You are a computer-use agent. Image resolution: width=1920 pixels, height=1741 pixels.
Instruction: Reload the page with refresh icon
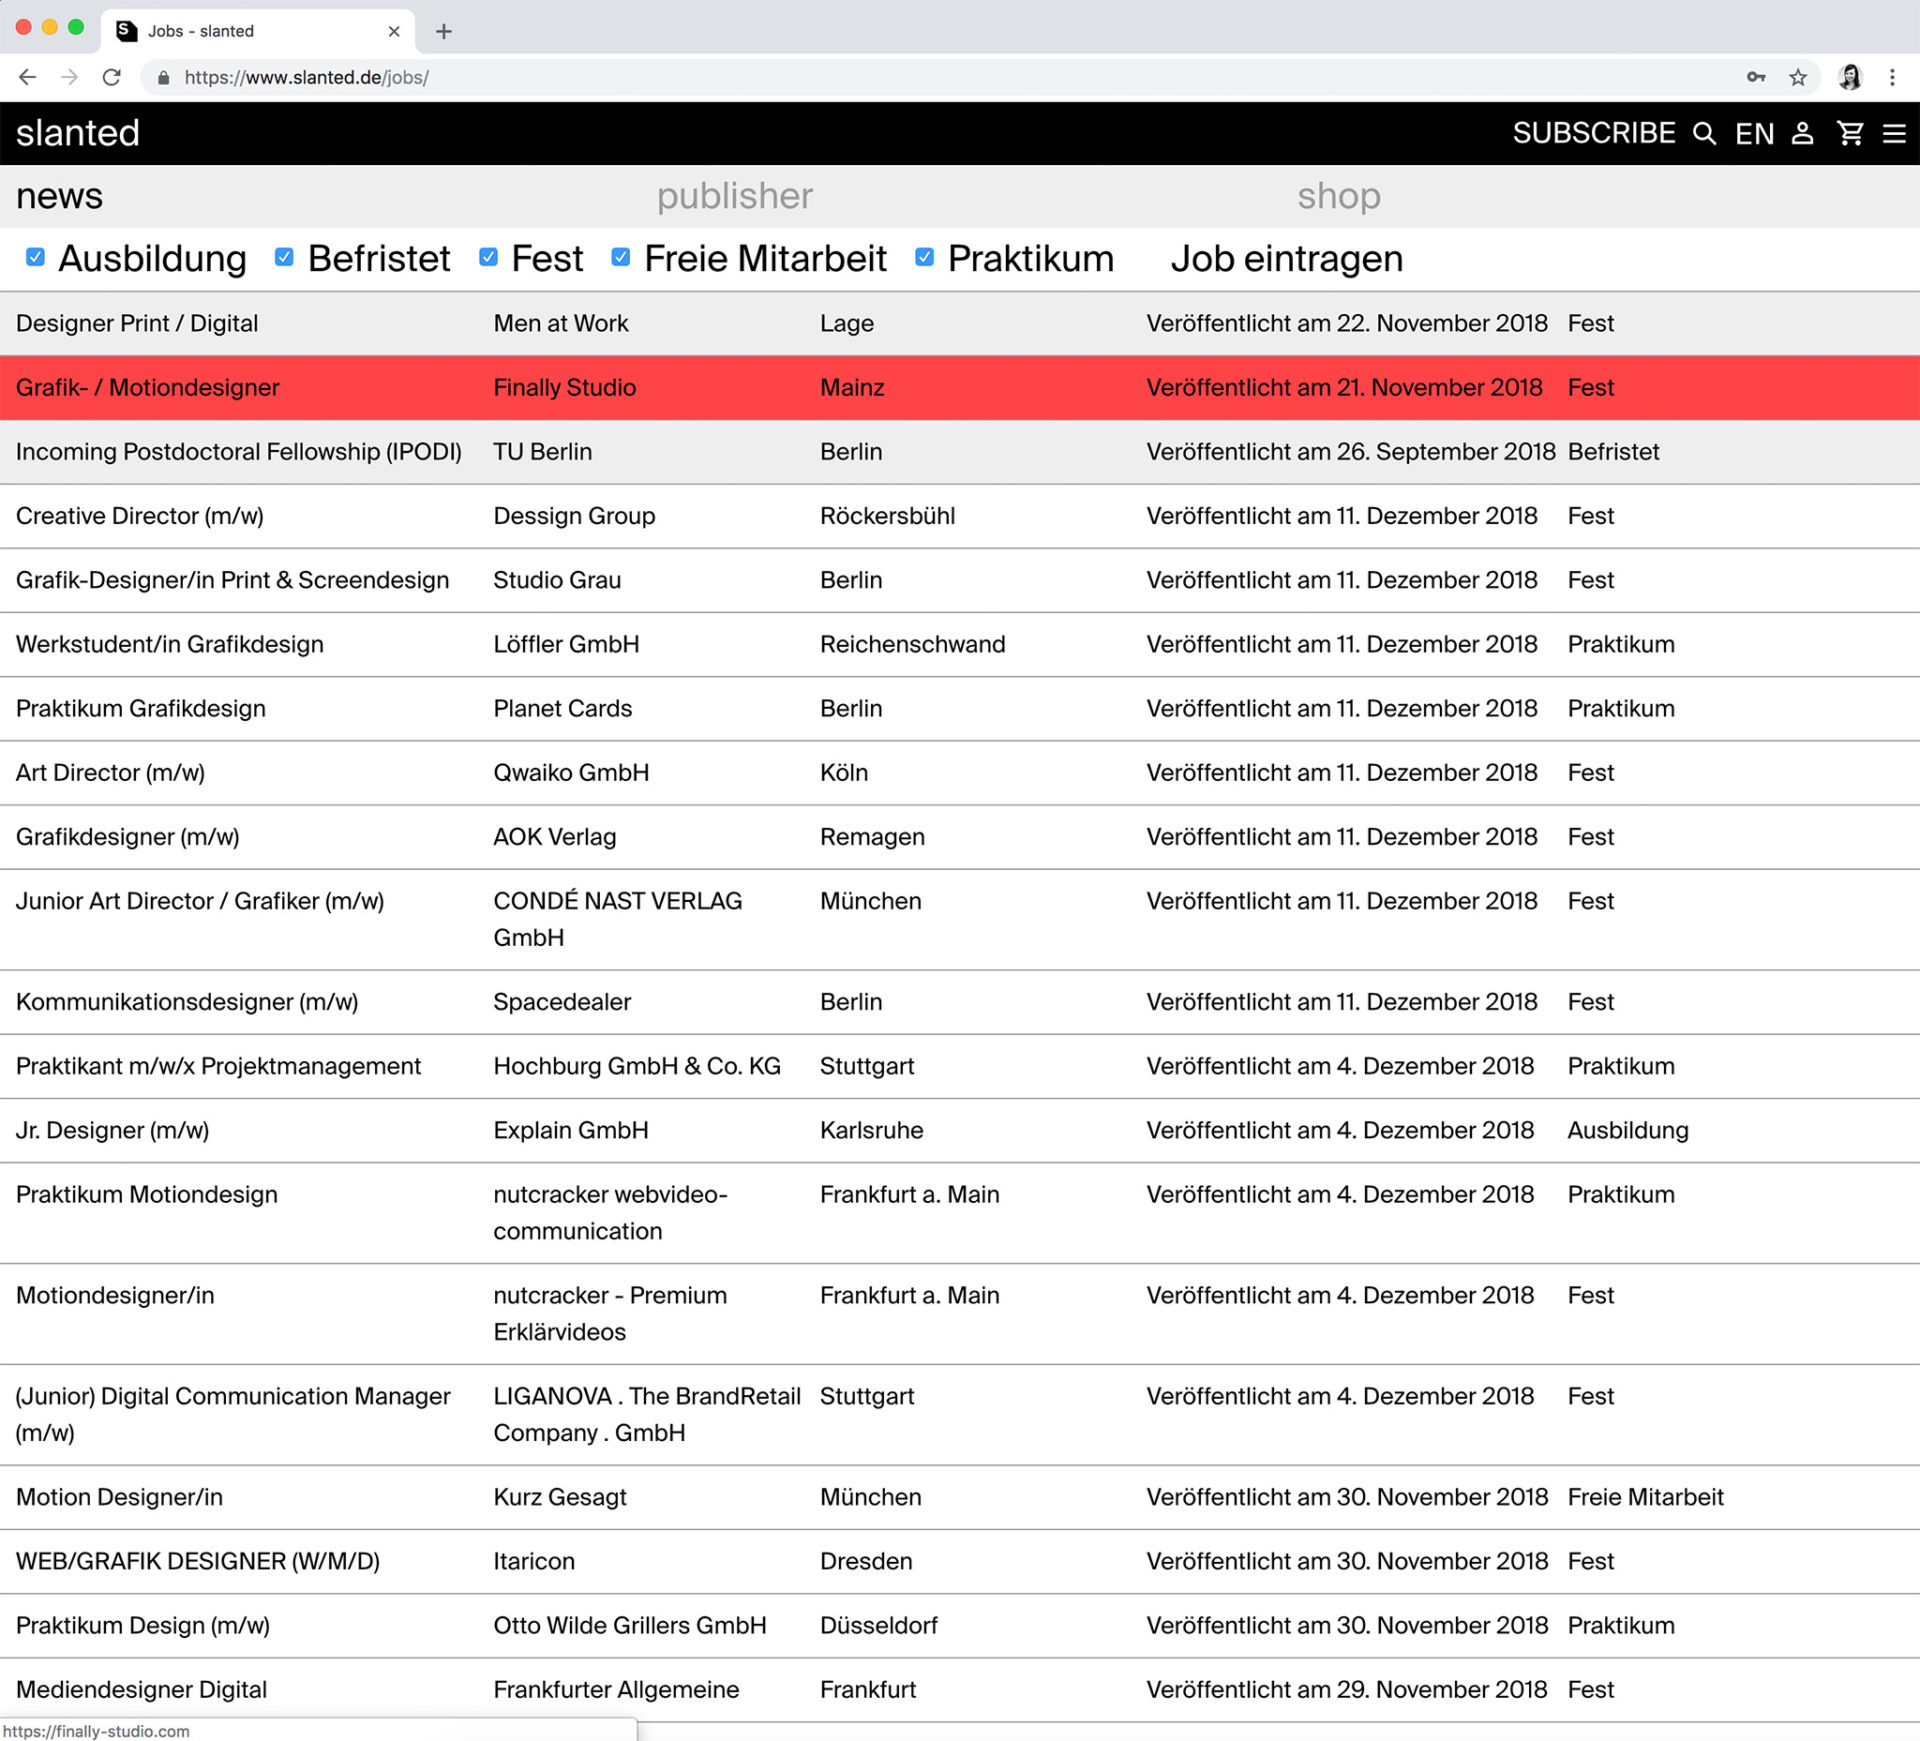click(x=112, y=77)
